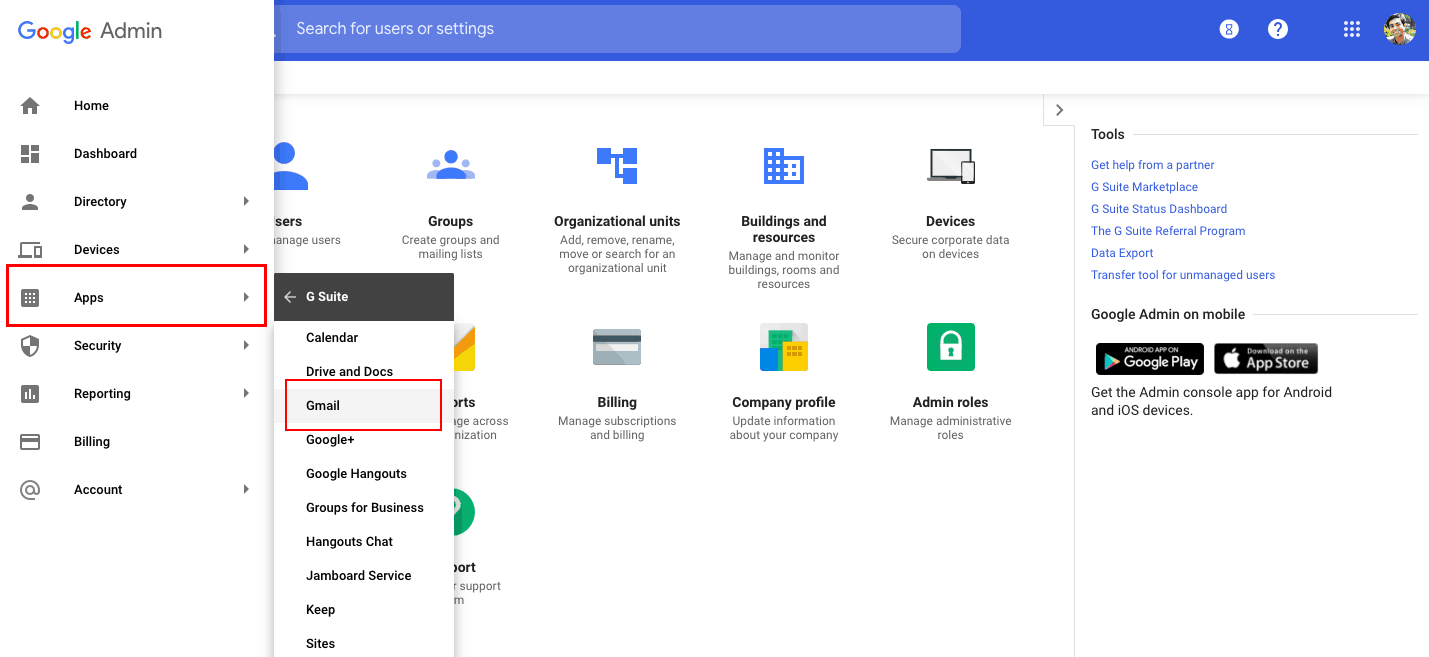The image size is (1429, 657).
Task: Click the Data Export link
Action: tap(1122, 253)
